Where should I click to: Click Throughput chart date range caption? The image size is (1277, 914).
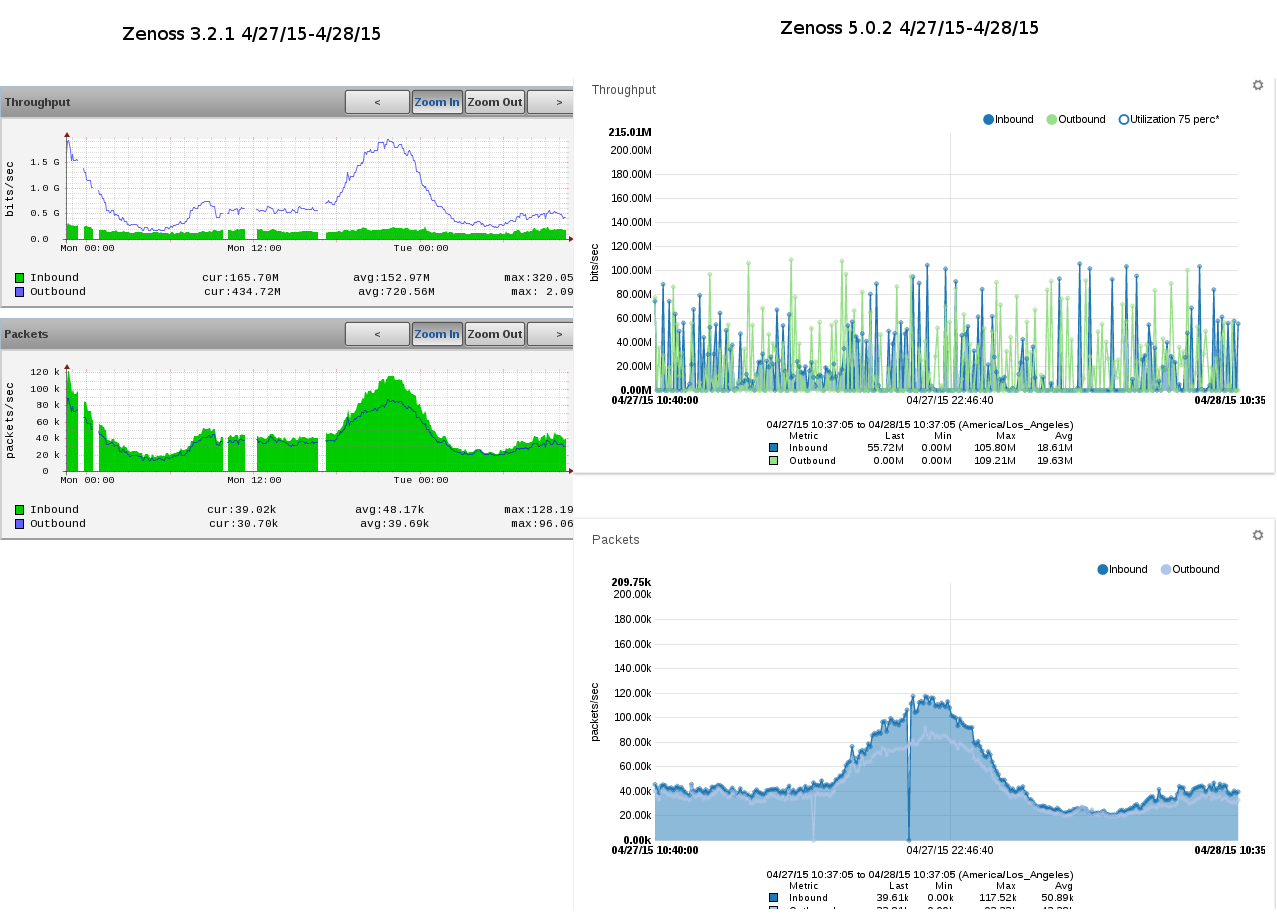point(920,424)
